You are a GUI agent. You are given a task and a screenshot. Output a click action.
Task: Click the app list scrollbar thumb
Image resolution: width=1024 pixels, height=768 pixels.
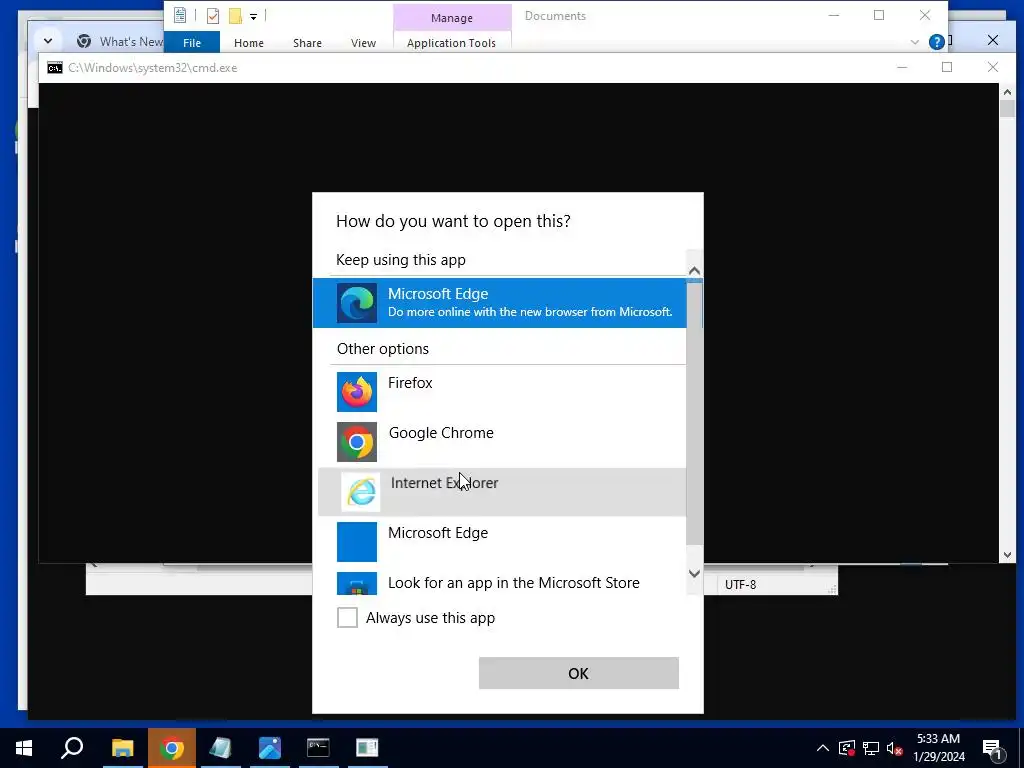point(695,411)
